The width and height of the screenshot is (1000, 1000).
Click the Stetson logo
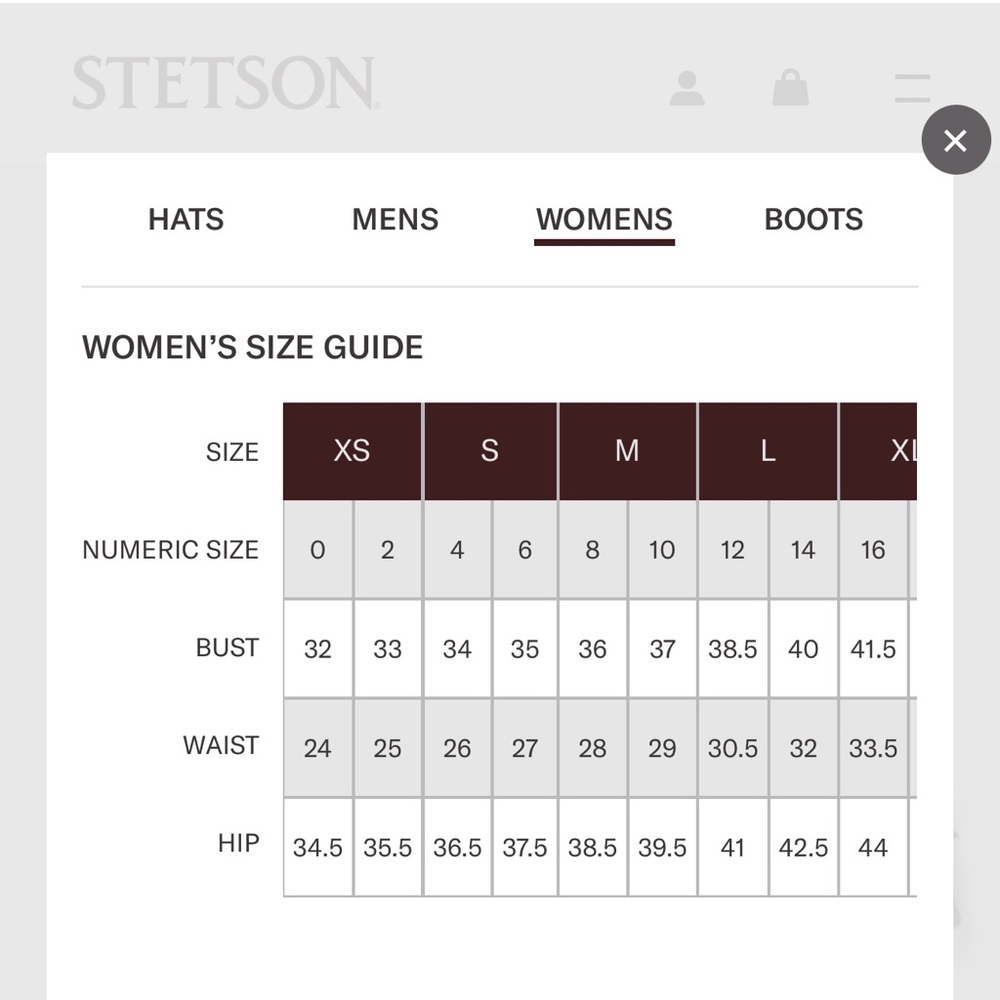coord(225,83)
